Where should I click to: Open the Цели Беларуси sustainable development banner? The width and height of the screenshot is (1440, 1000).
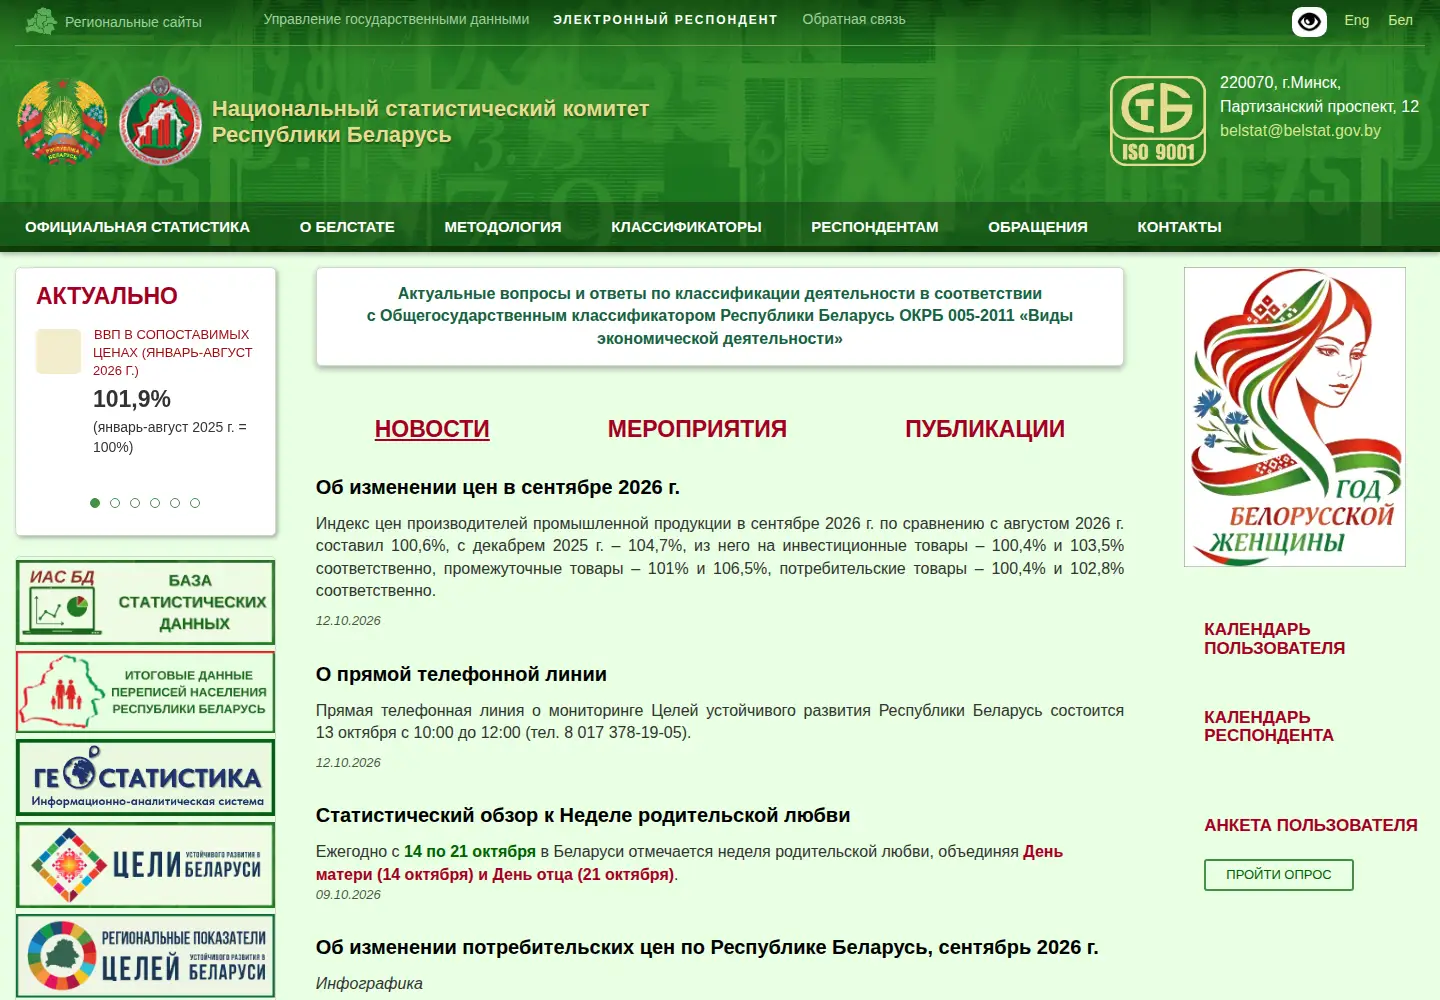pos(145,865)
